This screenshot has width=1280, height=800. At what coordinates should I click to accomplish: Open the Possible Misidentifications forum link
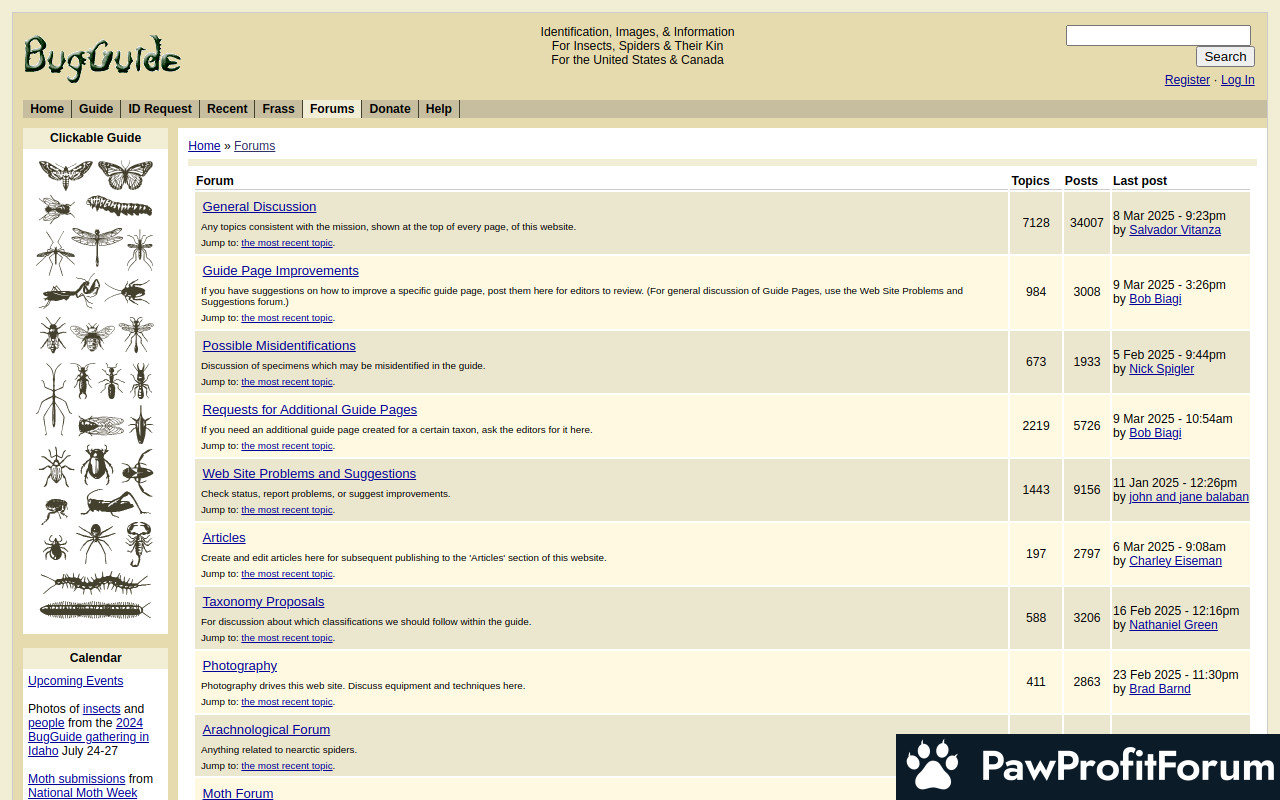279,346
